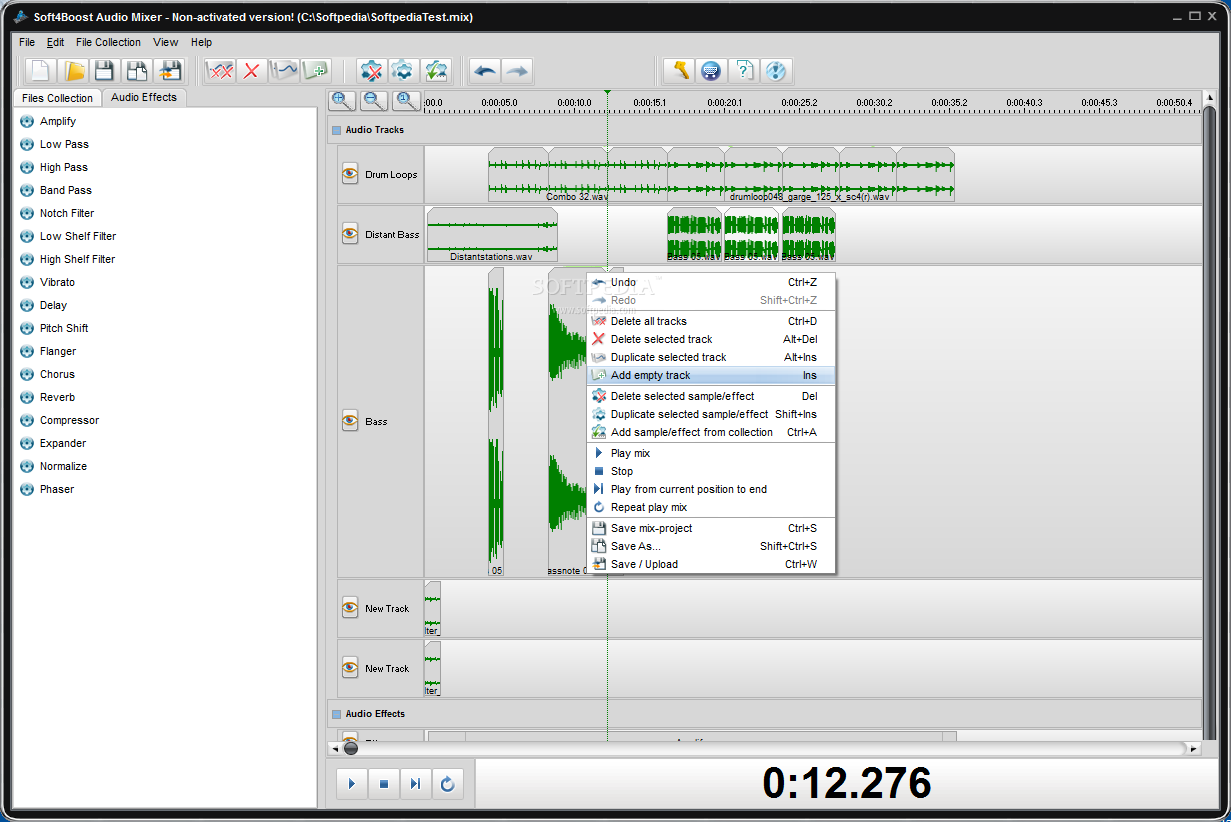Click play-from-position button in transport bar
Screen dimensions: 1231x822
[415, 784]
